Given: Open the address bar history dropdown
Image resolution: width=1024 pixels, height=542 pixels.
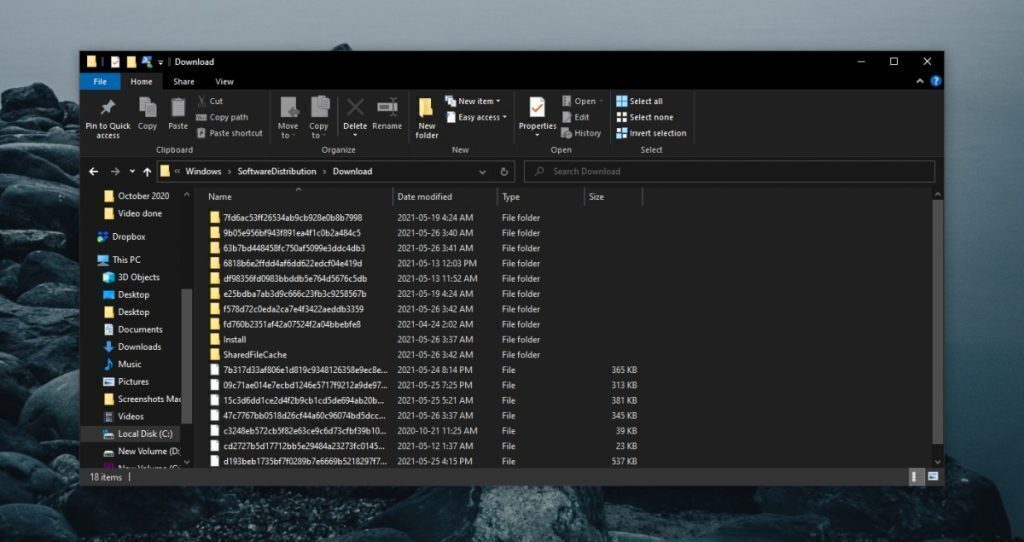Looking at the screenshot, I should coord(482,172).
